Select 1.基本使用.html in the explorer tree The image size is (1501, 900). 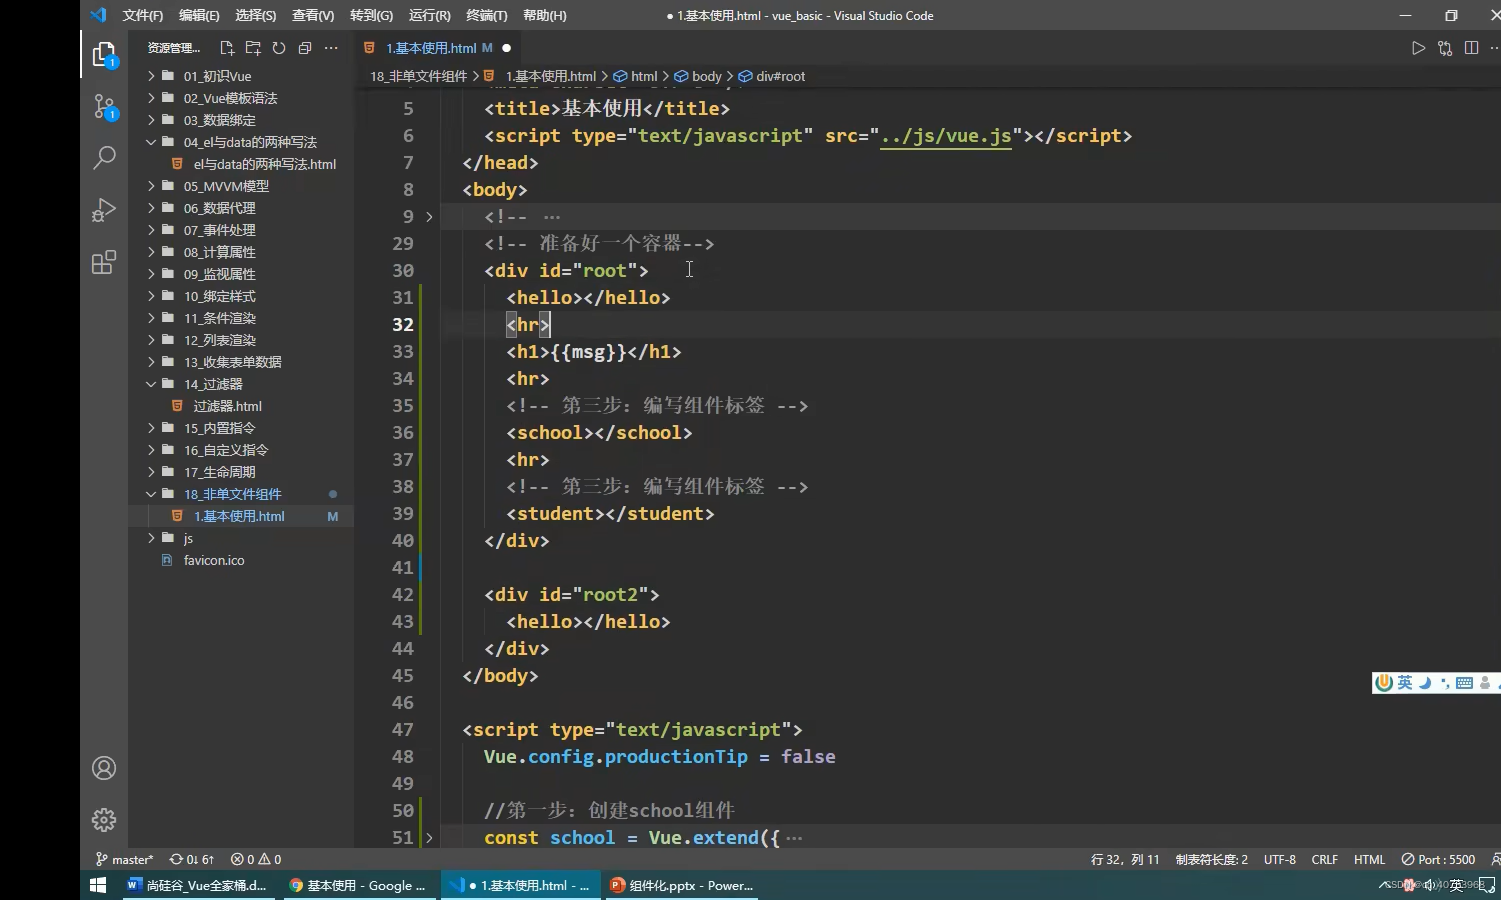click(x=239, y=516)
